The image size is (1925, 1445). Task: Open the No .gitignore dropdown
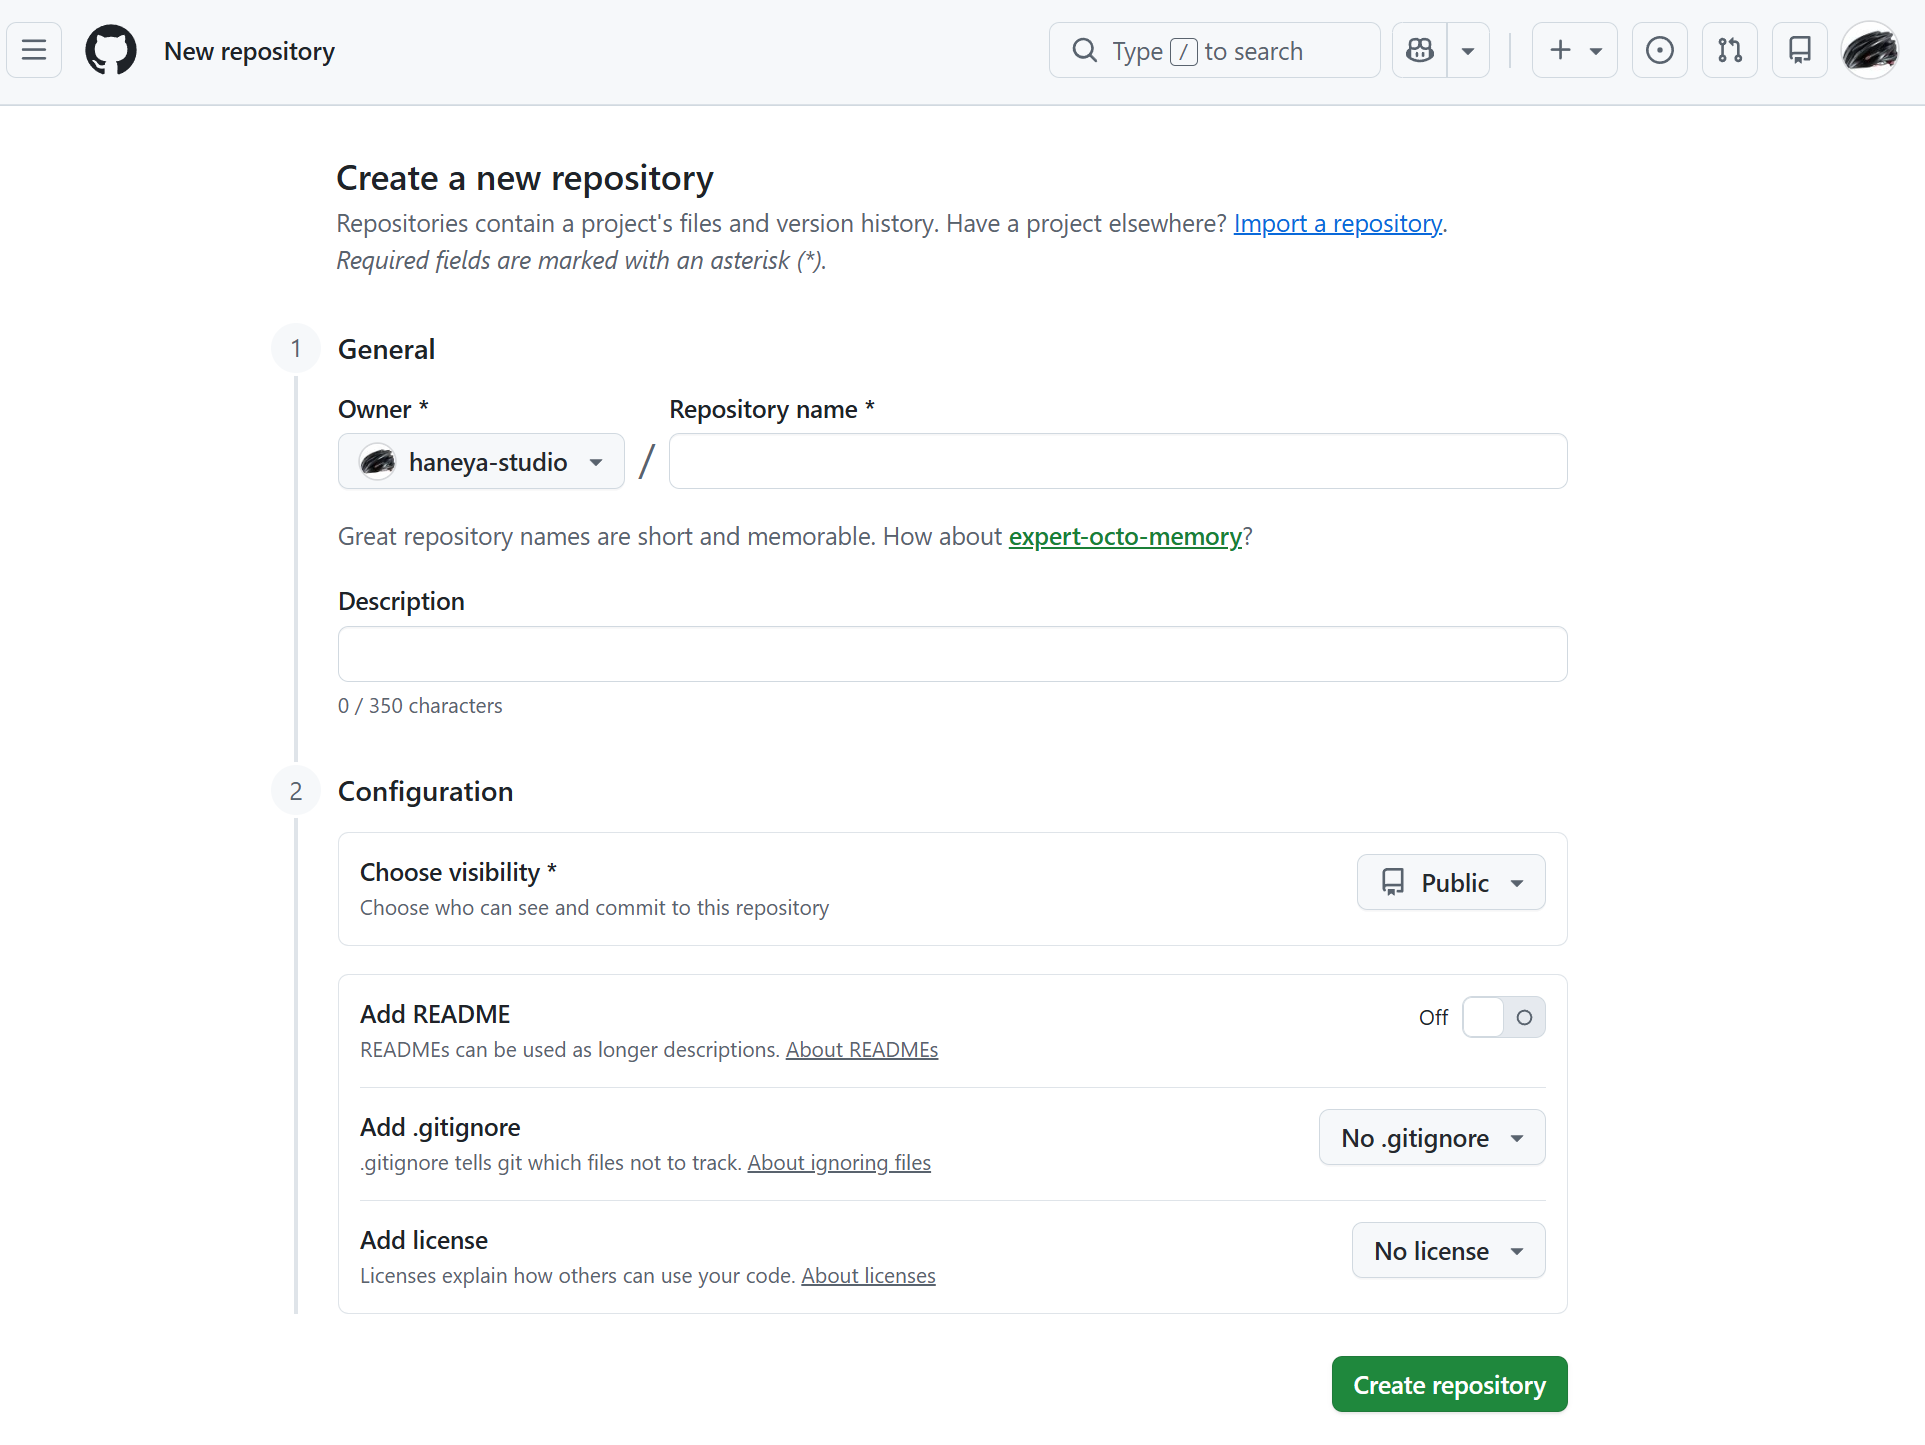[1431, 1137]
